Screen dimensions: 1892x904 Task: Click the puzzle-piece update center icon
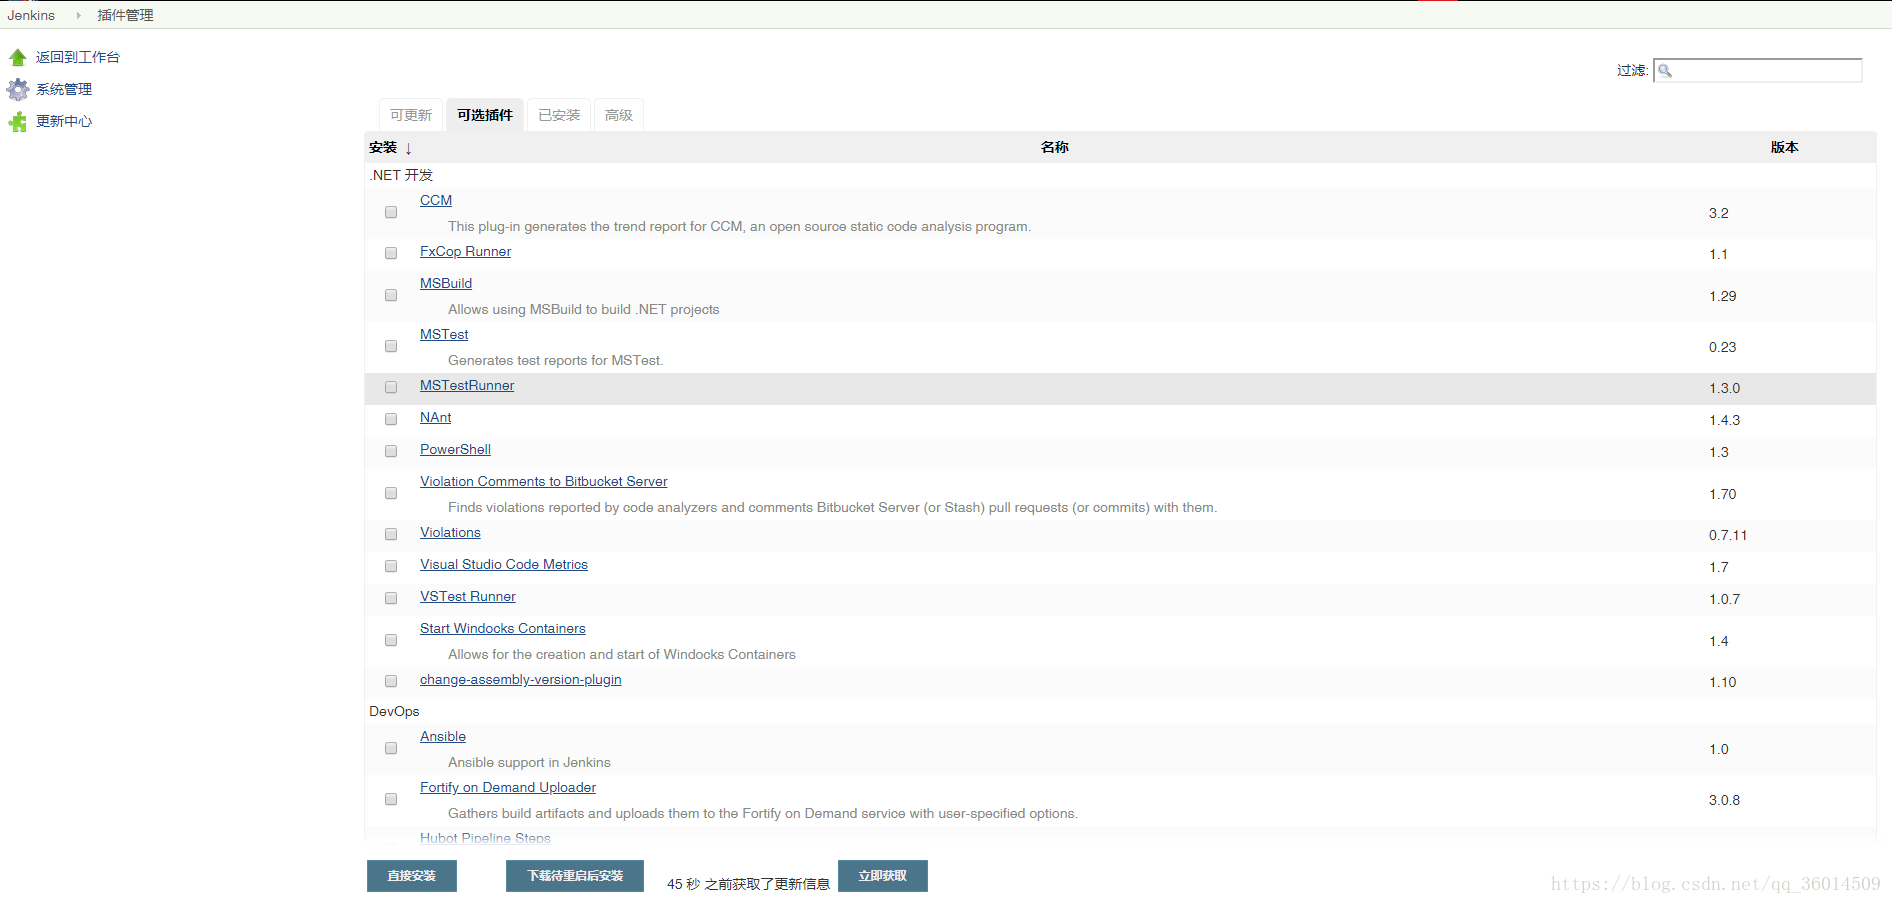[x=18, y=121]
